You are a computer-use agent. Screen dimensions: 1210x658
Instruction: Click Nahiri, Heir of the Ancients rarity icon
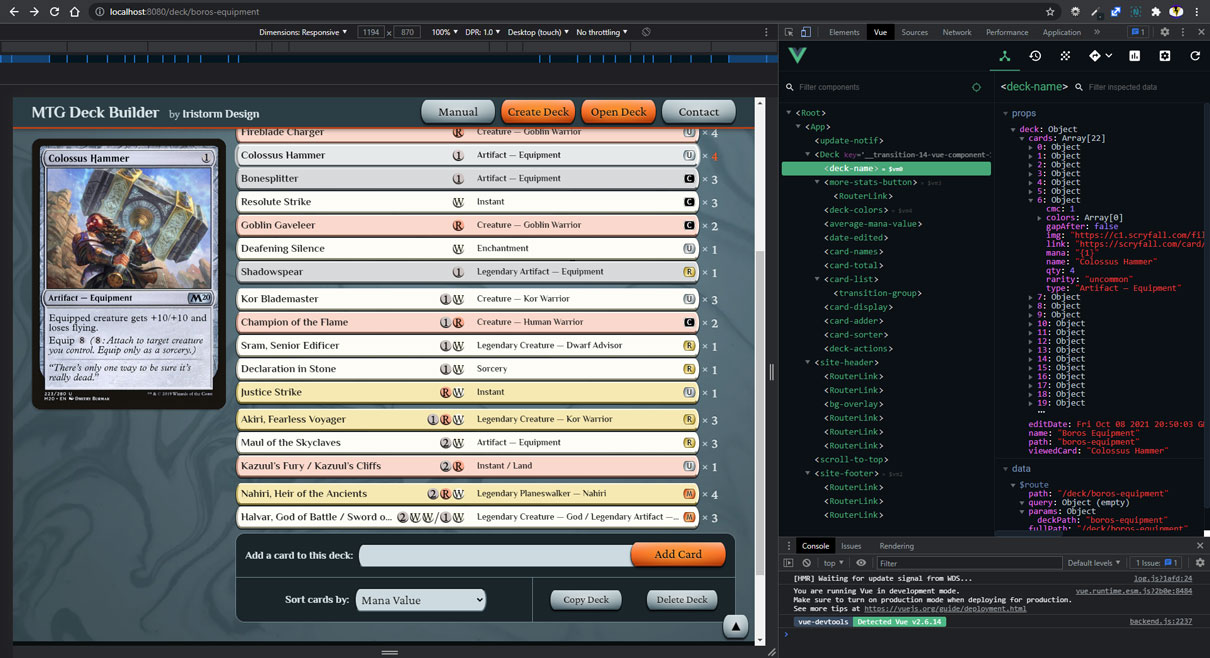(x=689, y=493)
